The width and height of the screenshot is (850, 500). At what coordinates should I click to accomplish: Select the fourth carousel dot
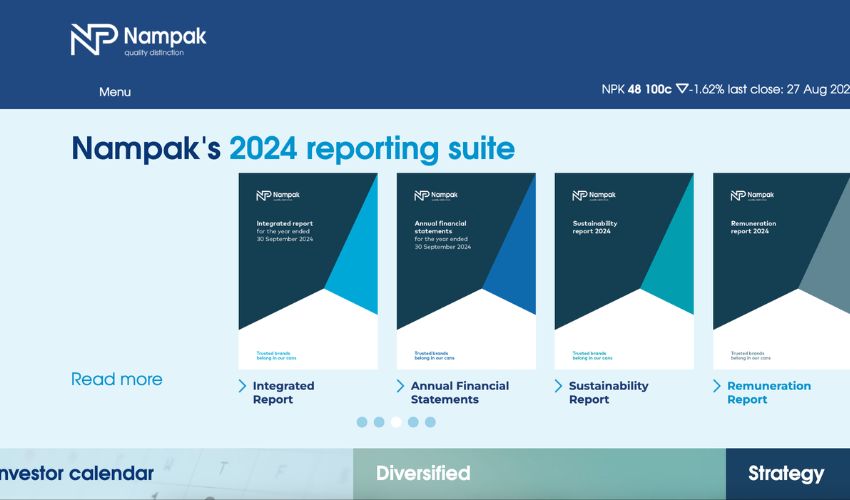coord(413,422)
